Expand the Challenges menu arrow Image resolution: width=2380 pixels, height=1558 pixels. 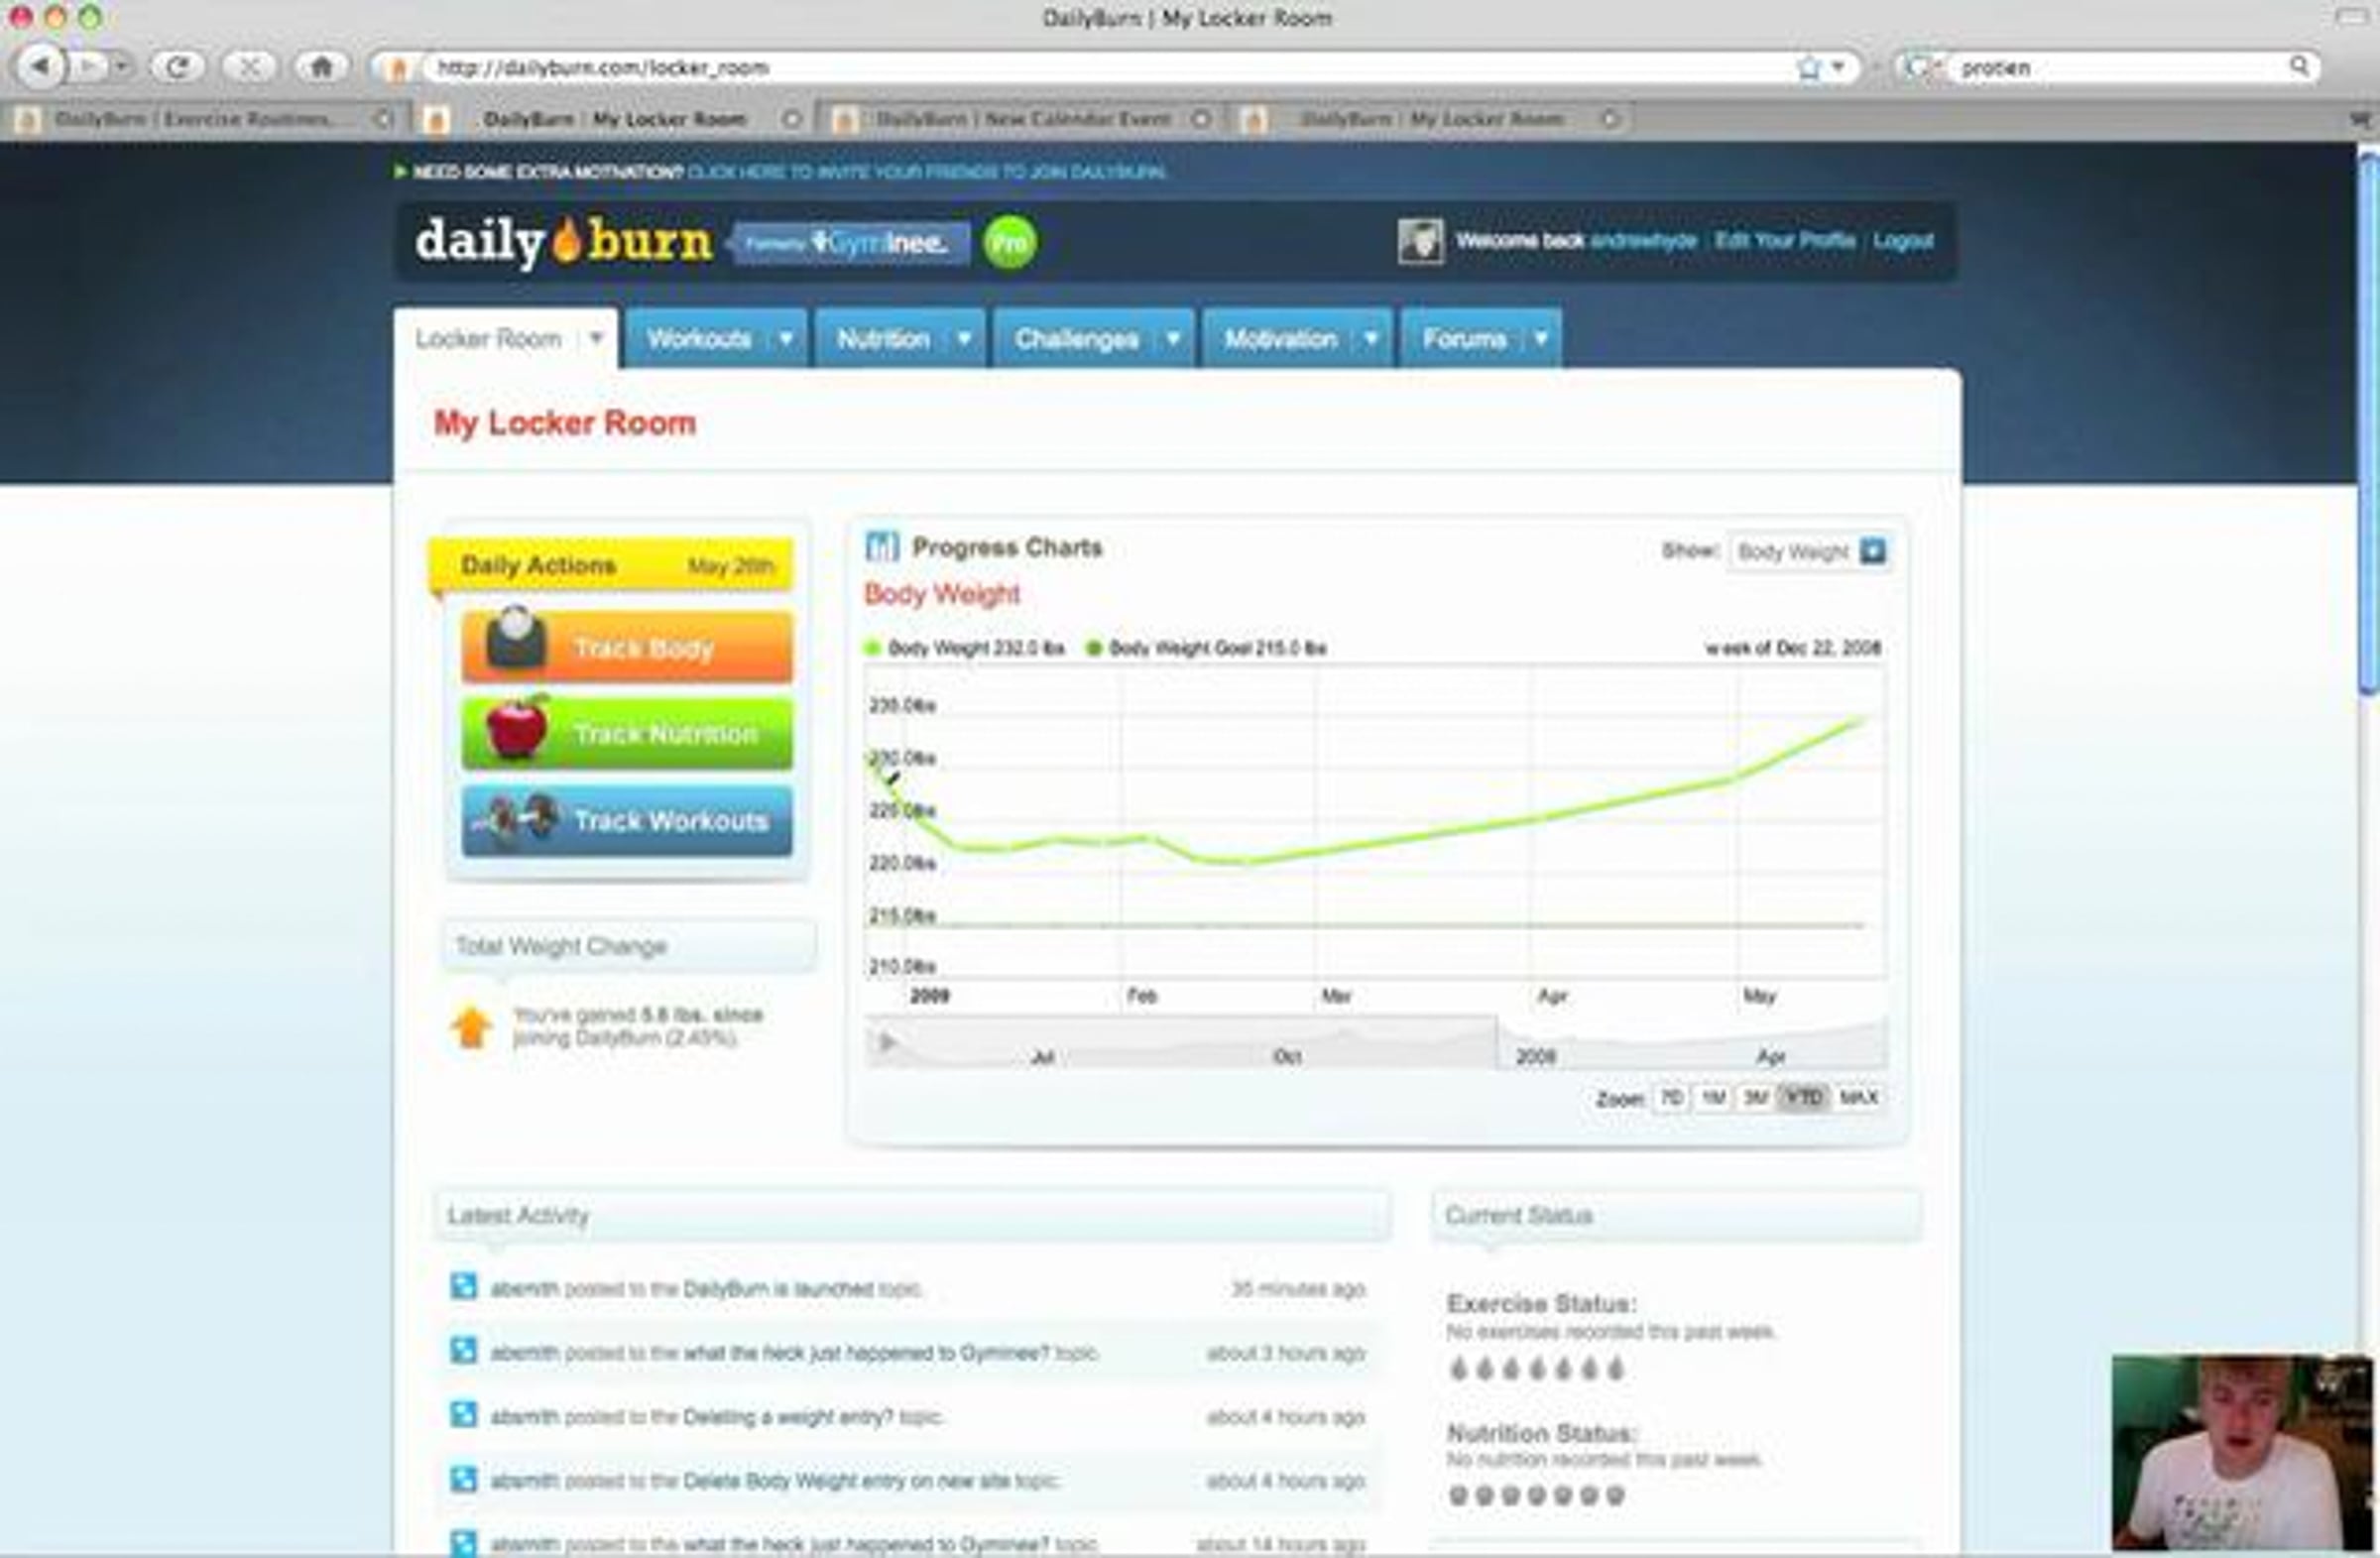click(1173, 339)
